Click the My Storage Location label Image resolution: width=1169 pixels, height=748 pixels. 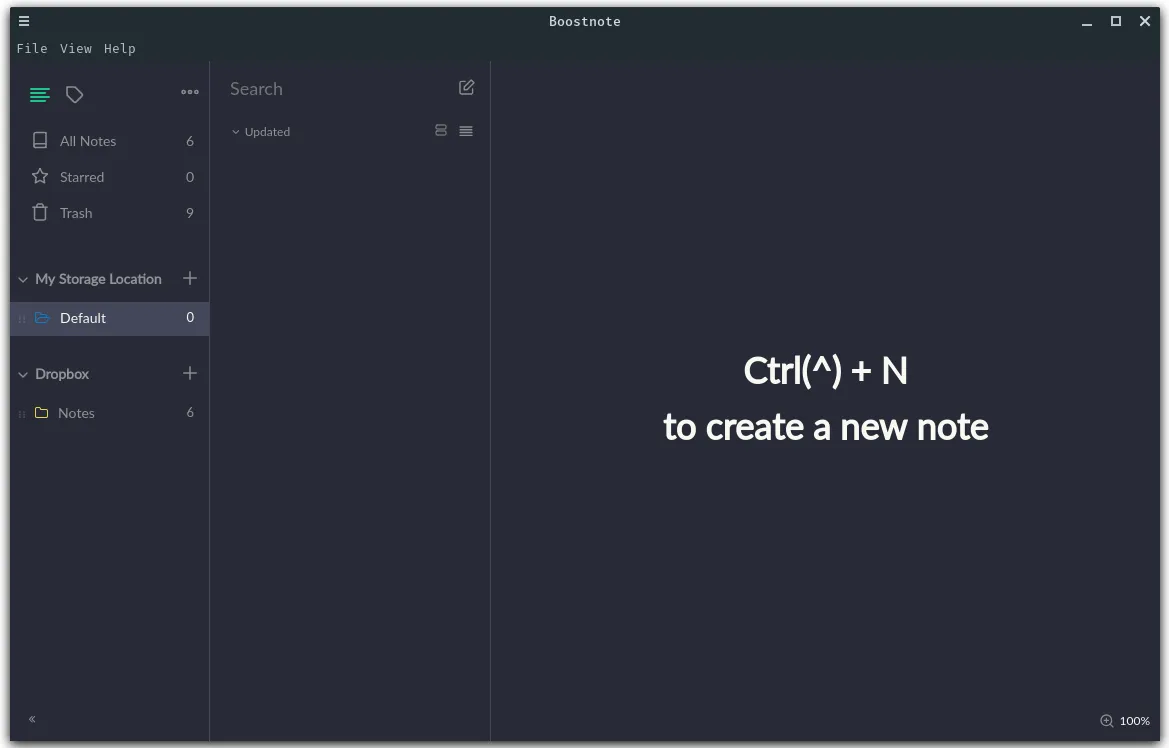98,279
